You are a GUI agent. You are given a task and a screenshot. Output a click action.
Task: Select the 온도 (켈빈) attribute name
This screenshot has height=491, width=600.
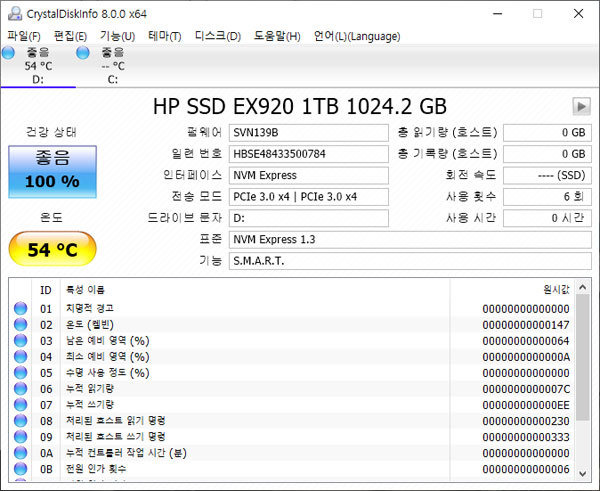point(90,325)
